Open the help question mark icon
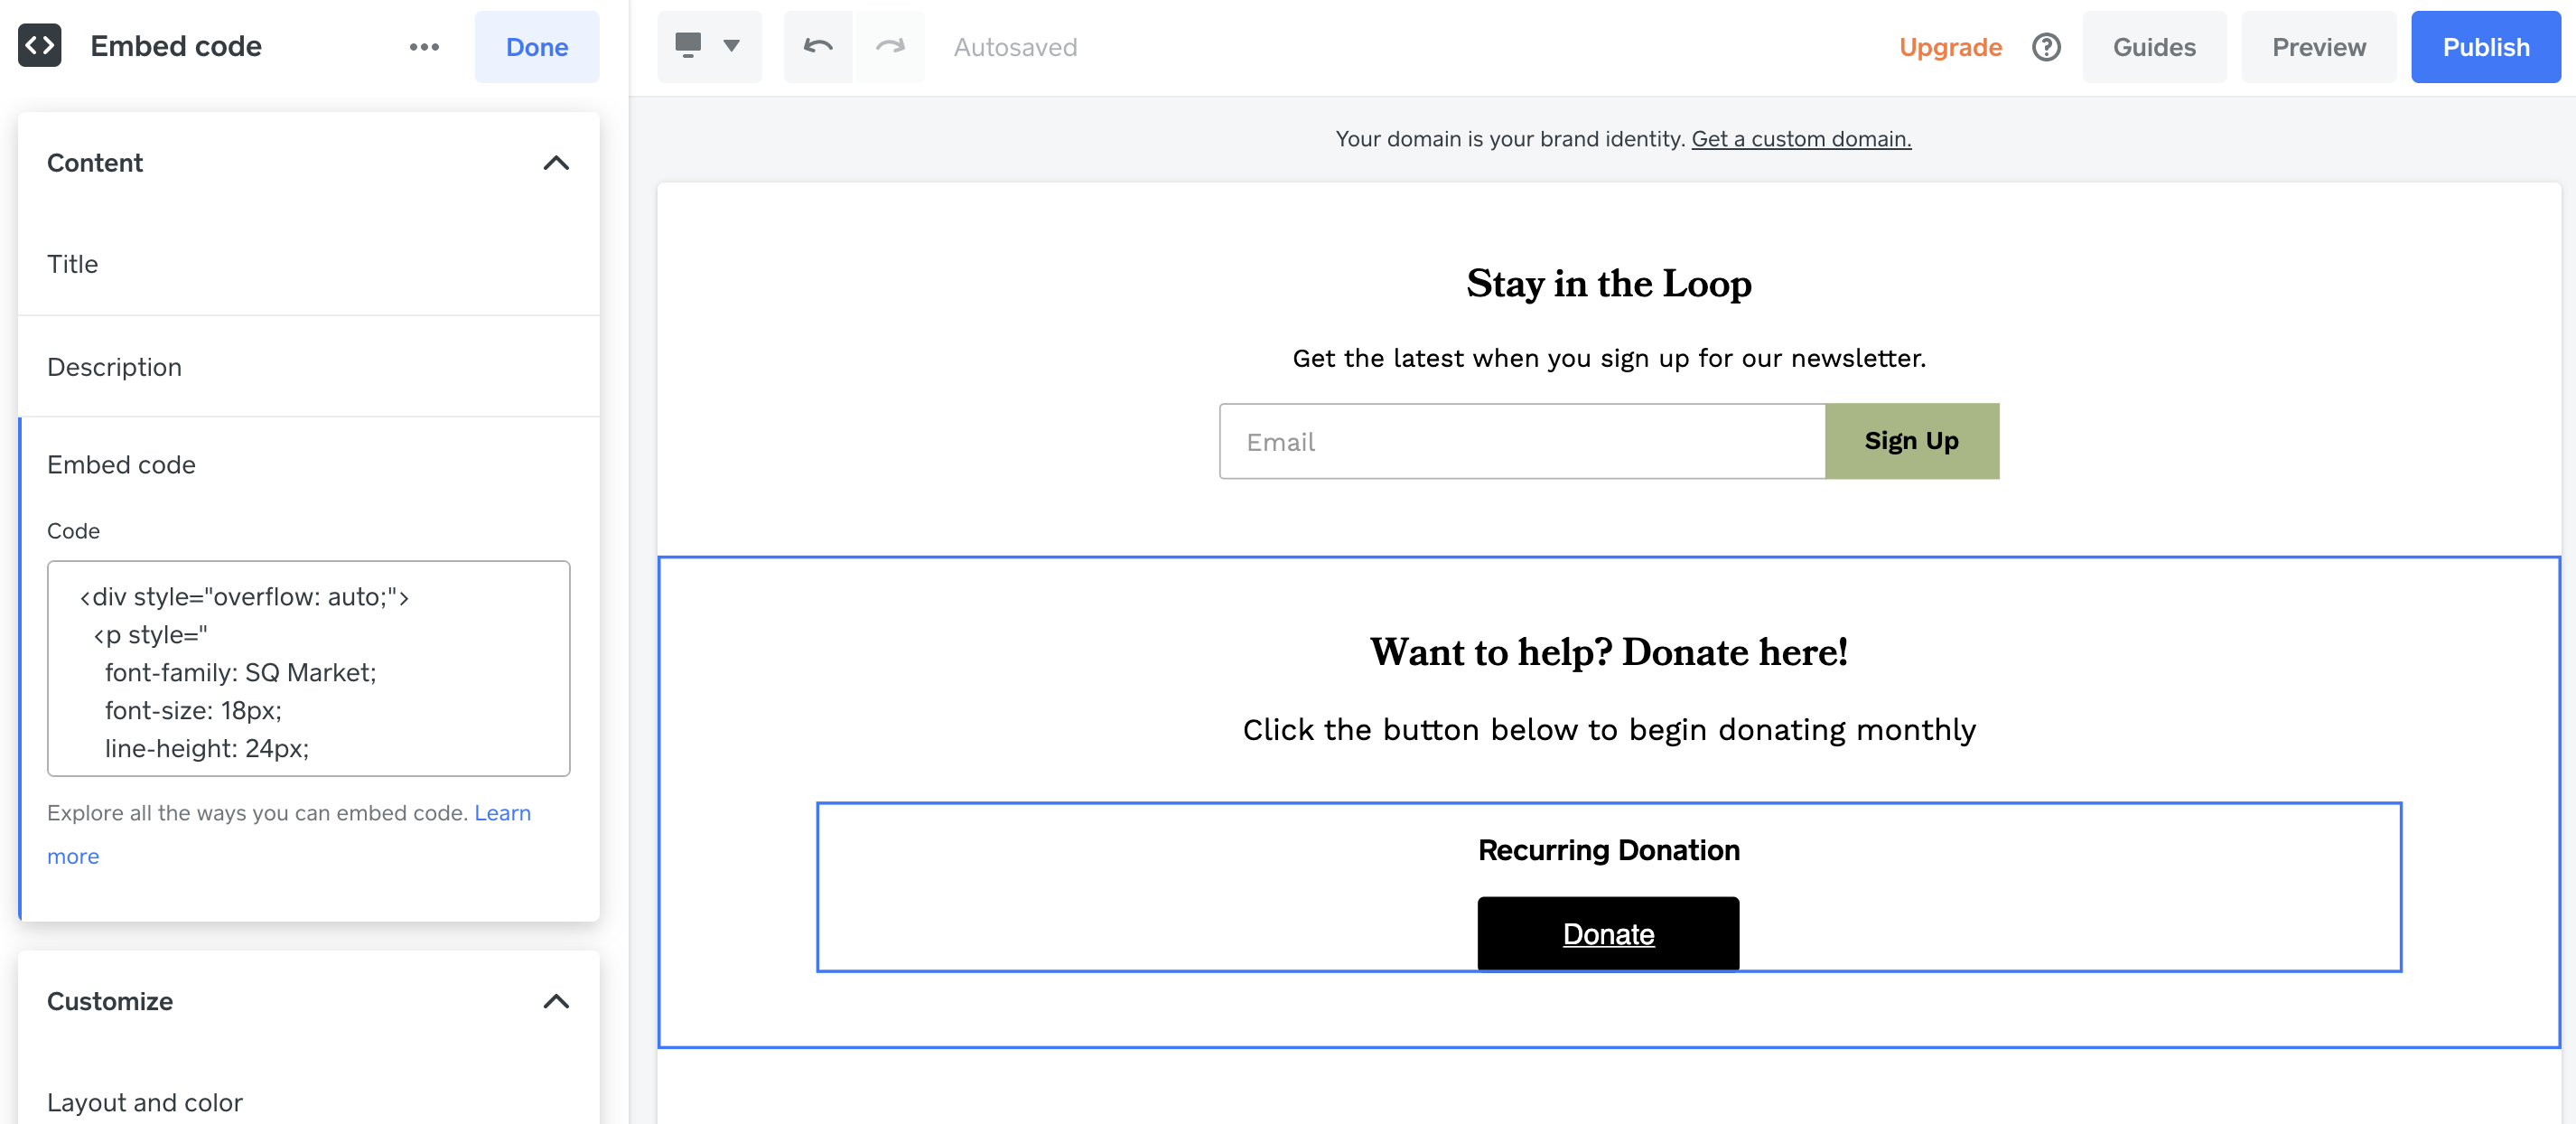 click(2046, 47)
